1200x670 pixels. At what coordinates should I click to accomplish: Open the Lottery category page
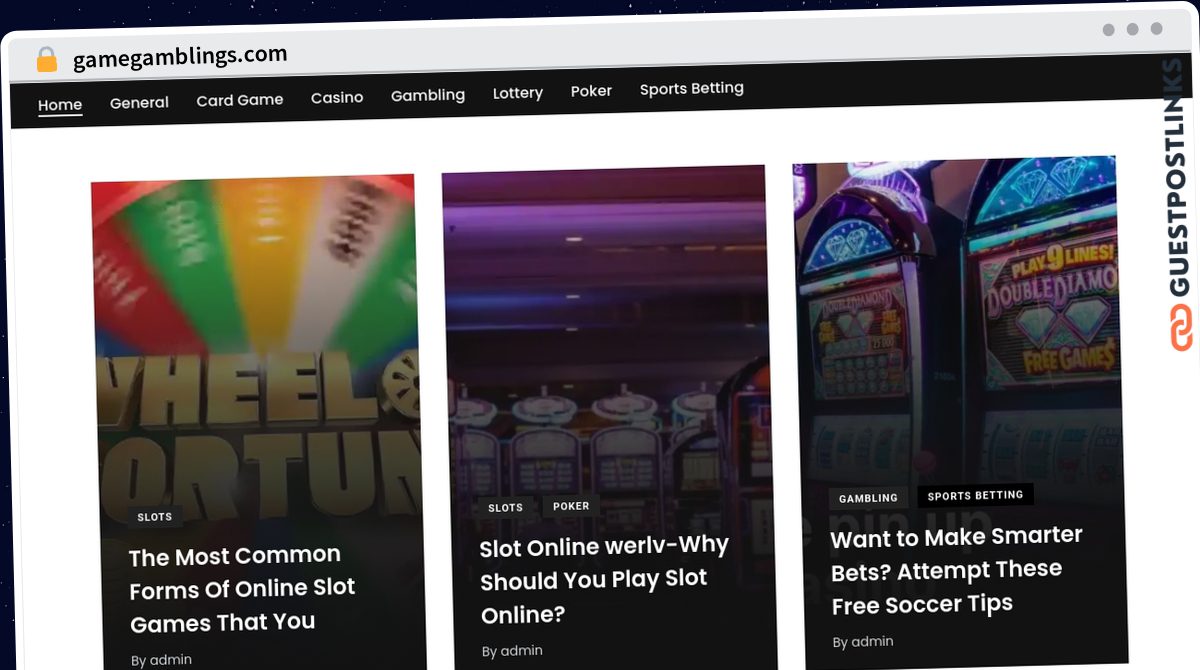tap(518, 93)
